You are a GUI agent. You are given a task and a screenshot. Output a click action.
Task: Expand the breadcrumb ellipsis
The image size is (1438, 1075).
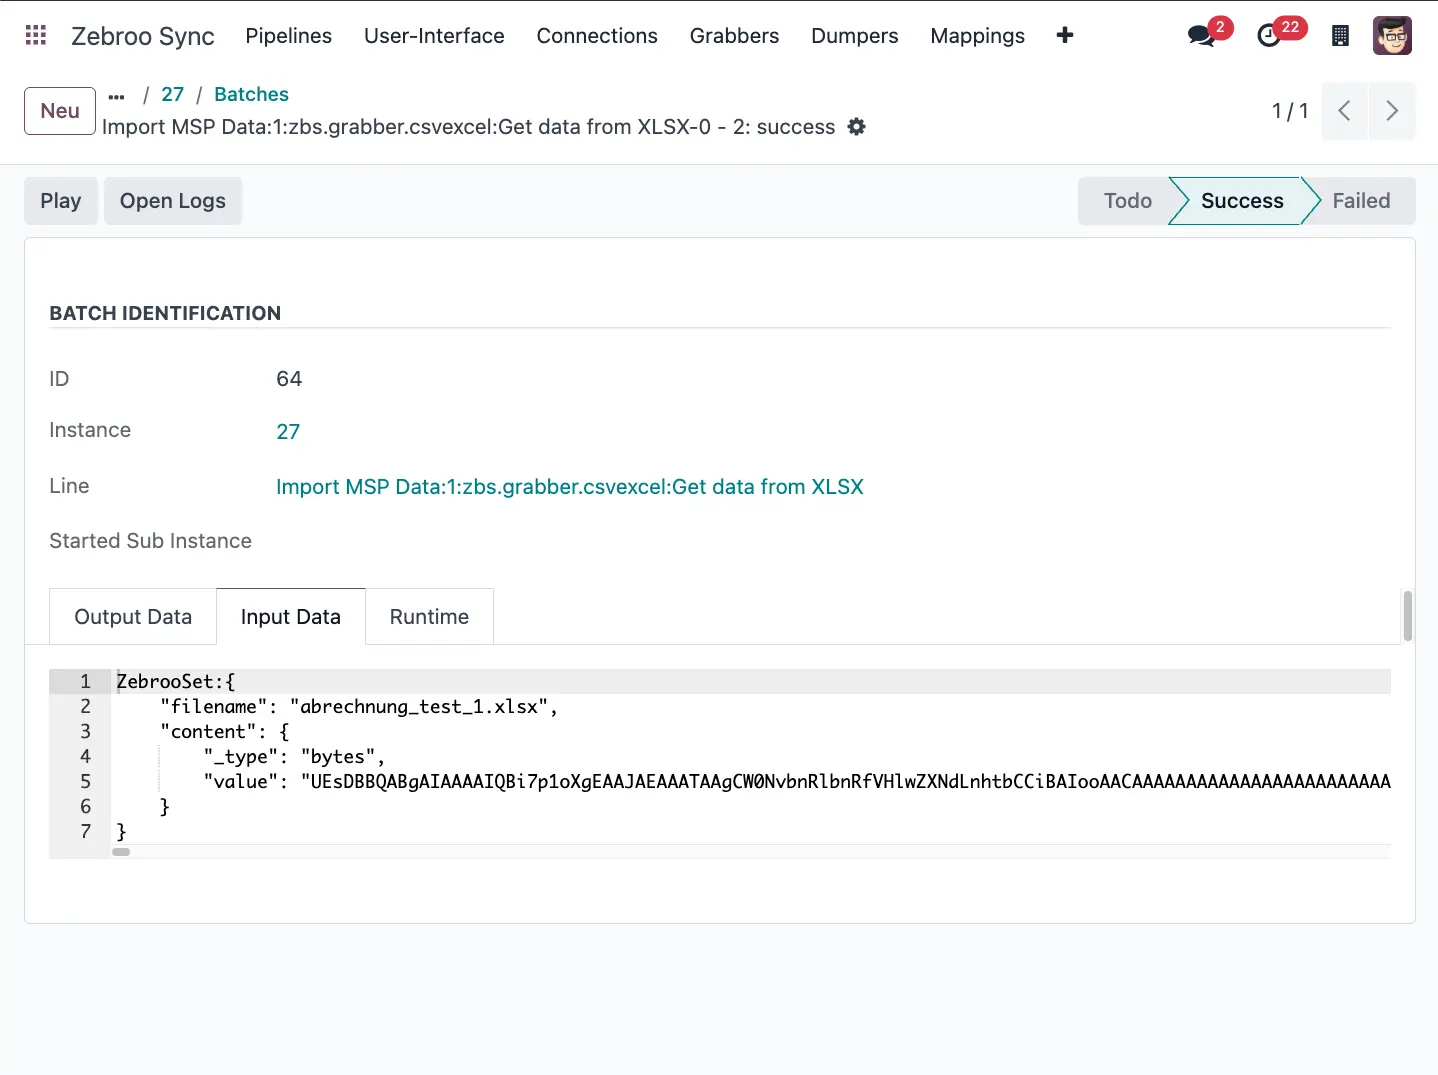coord(116,96)
